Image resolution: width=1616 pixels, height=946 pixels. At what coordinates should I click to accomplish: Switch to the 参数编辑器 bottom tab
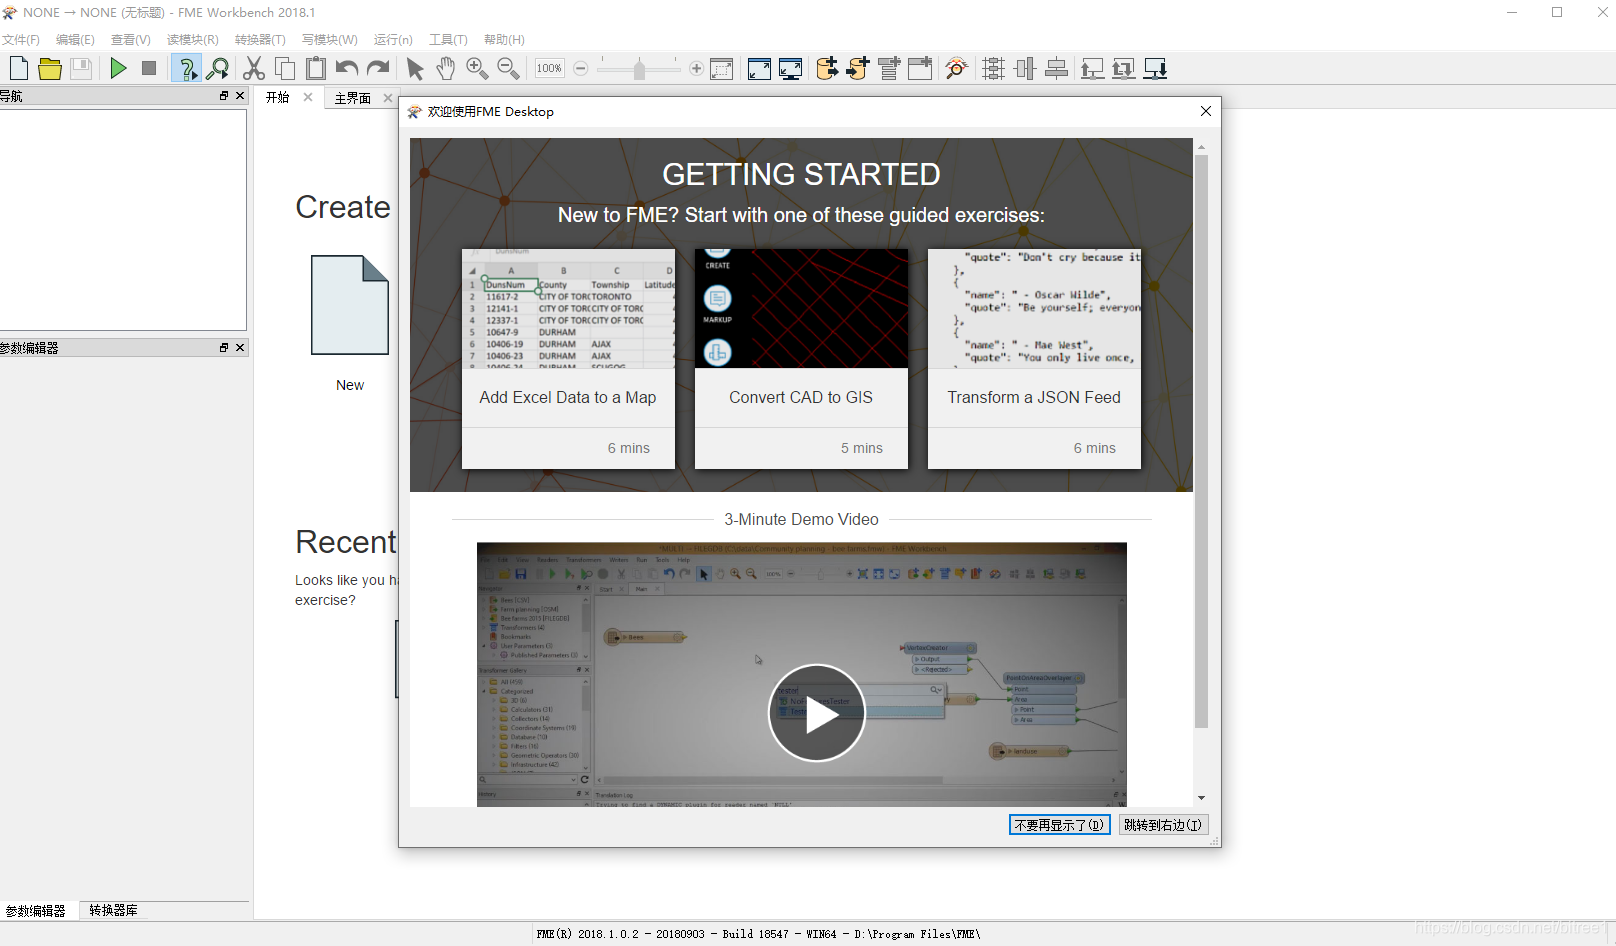36,911
